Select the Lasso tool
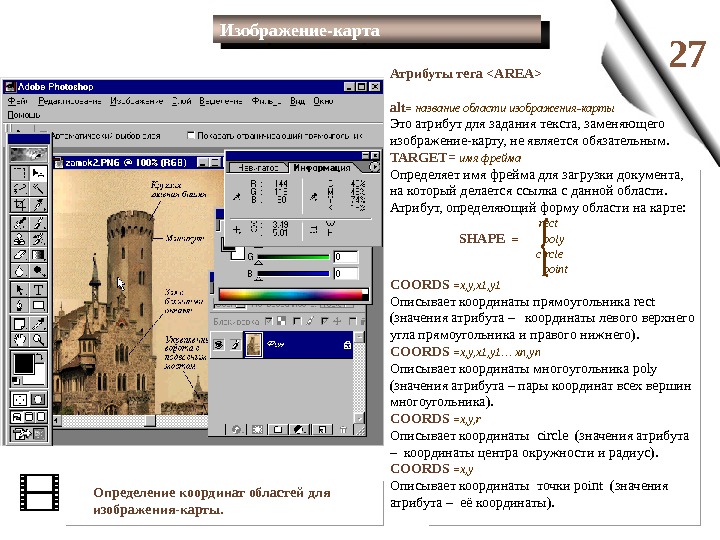The image size is (720, 540). click(x=19, y=188)
